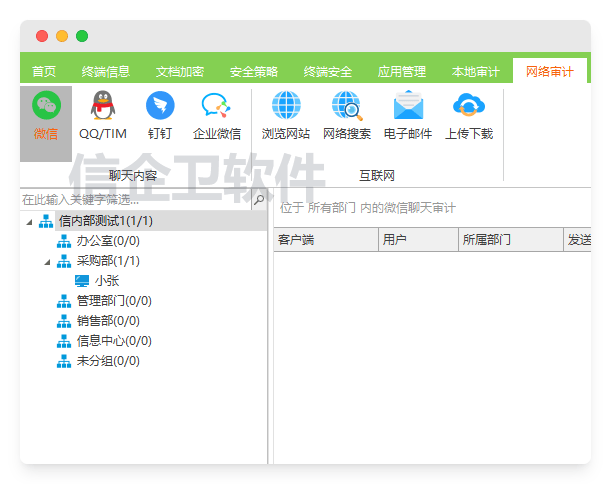Open the Enterprise WeChat (企业微信) audit
Viewport: 611px width, 484px height.
point(216,116)
